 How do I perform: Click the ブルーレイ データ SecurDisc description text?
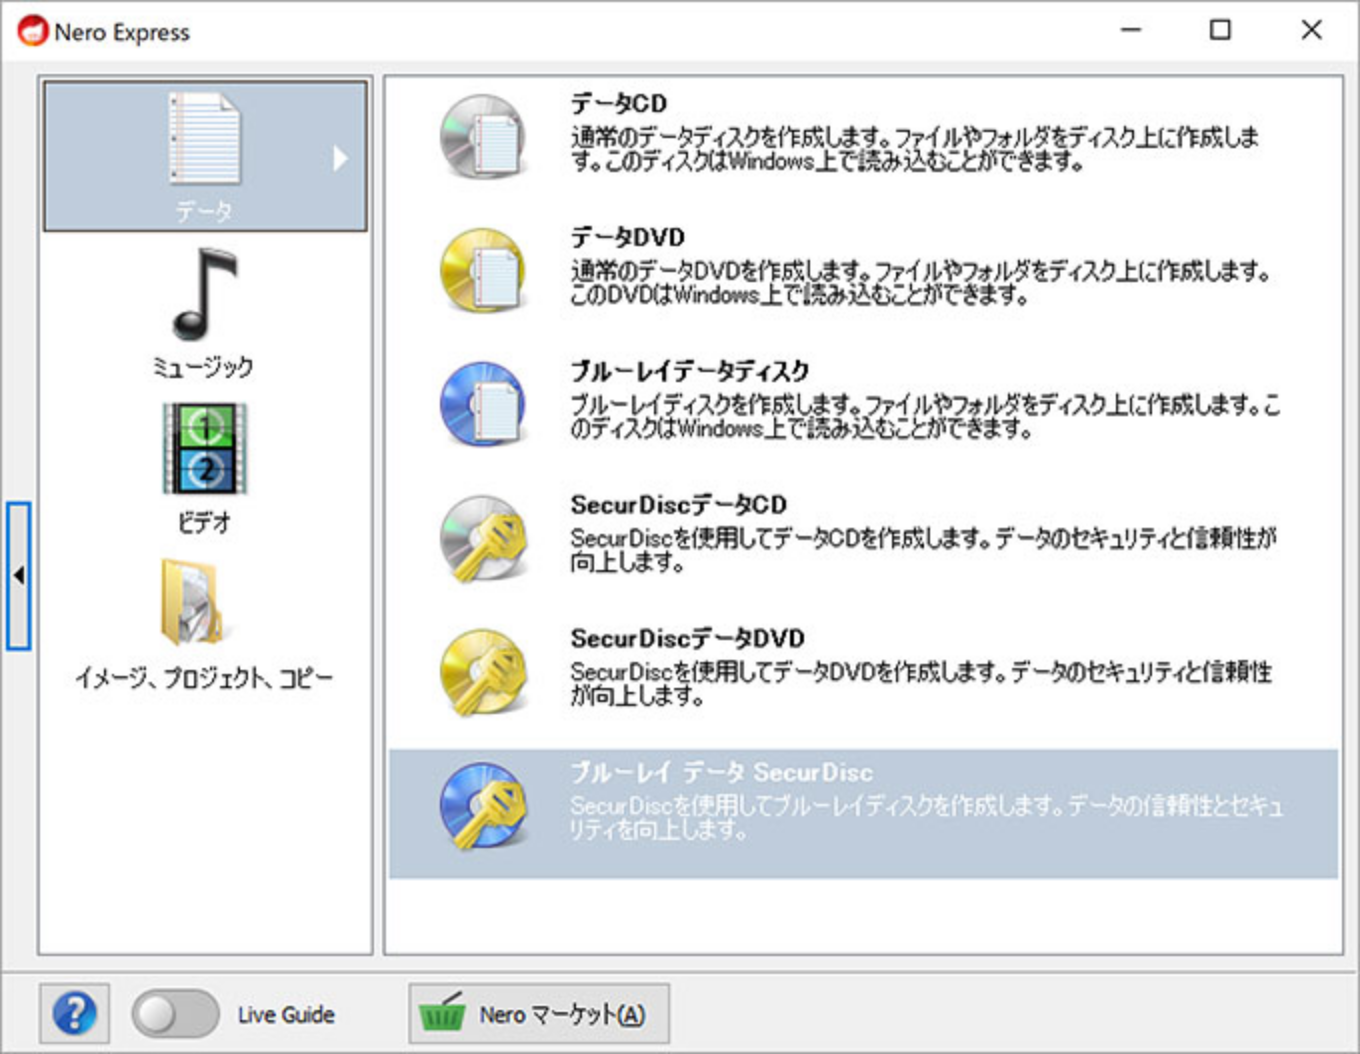(927, 818)
